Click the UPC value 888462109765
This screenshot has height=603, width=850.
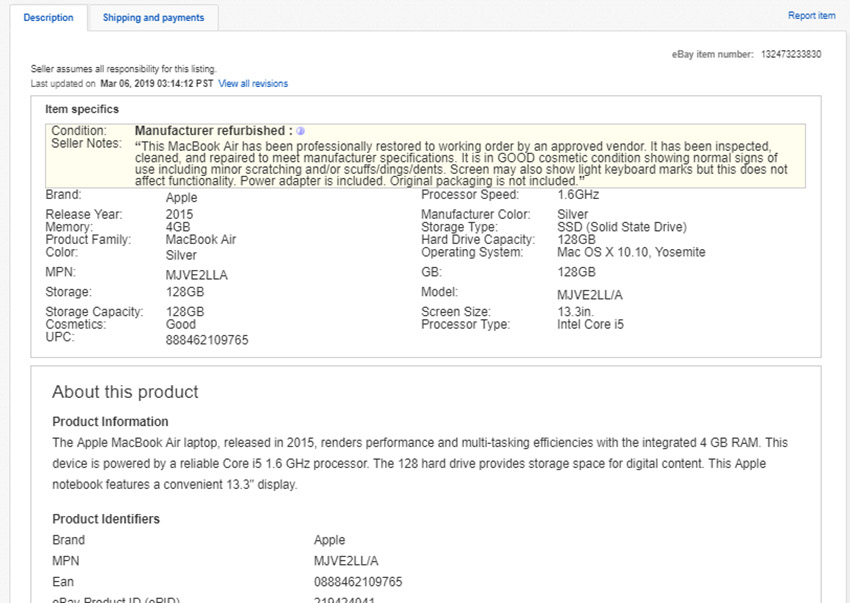pos(207,340)
